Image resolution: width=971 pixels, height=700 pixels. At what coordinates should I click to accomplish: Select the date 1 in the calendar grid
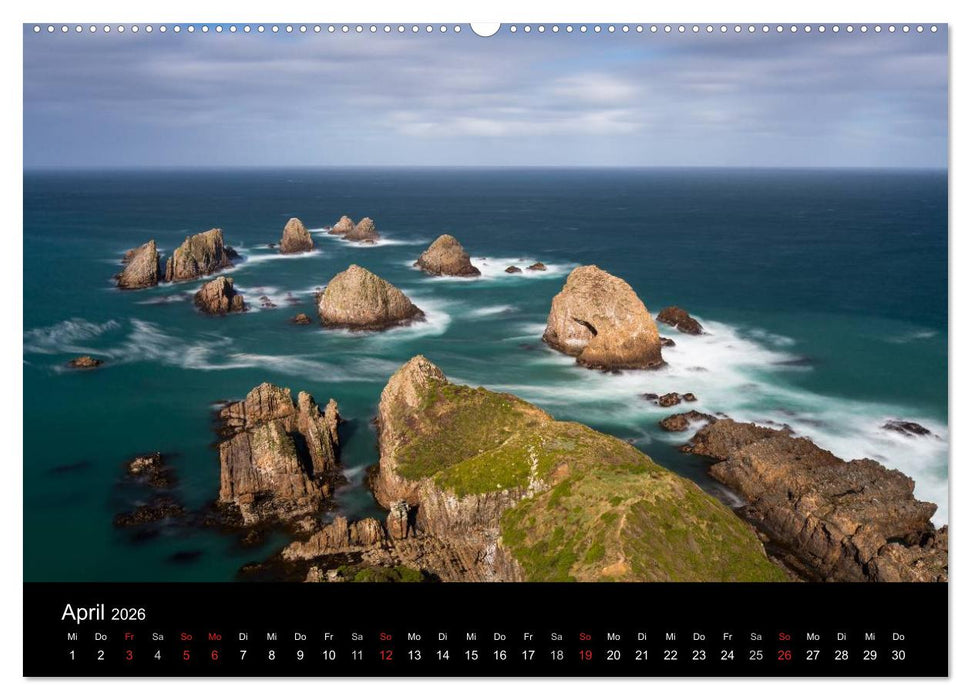coord(70,655)
